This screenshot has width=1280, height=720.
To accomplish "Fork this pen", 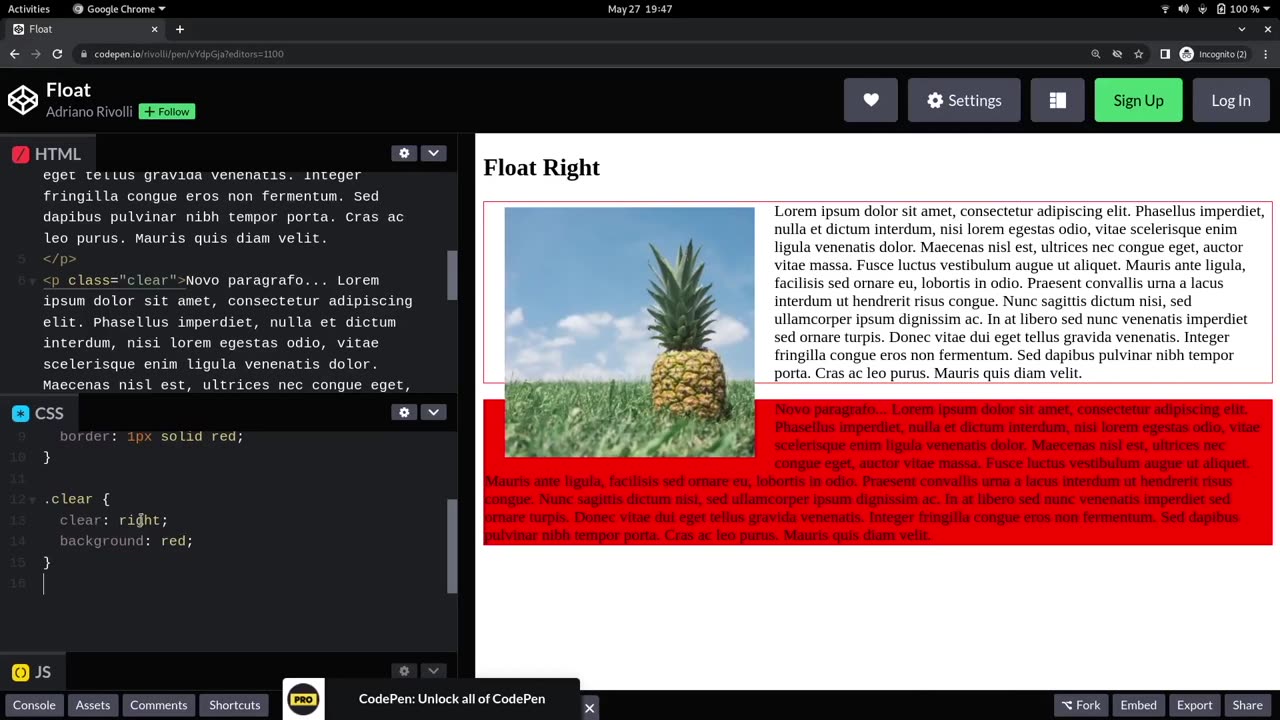I will click(x=1081, y=705).
